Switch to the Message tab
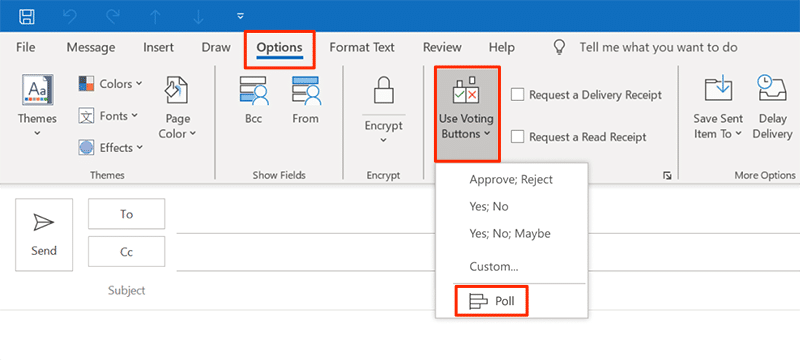Screen dimensions: 800x360 [x=91, y=47]
